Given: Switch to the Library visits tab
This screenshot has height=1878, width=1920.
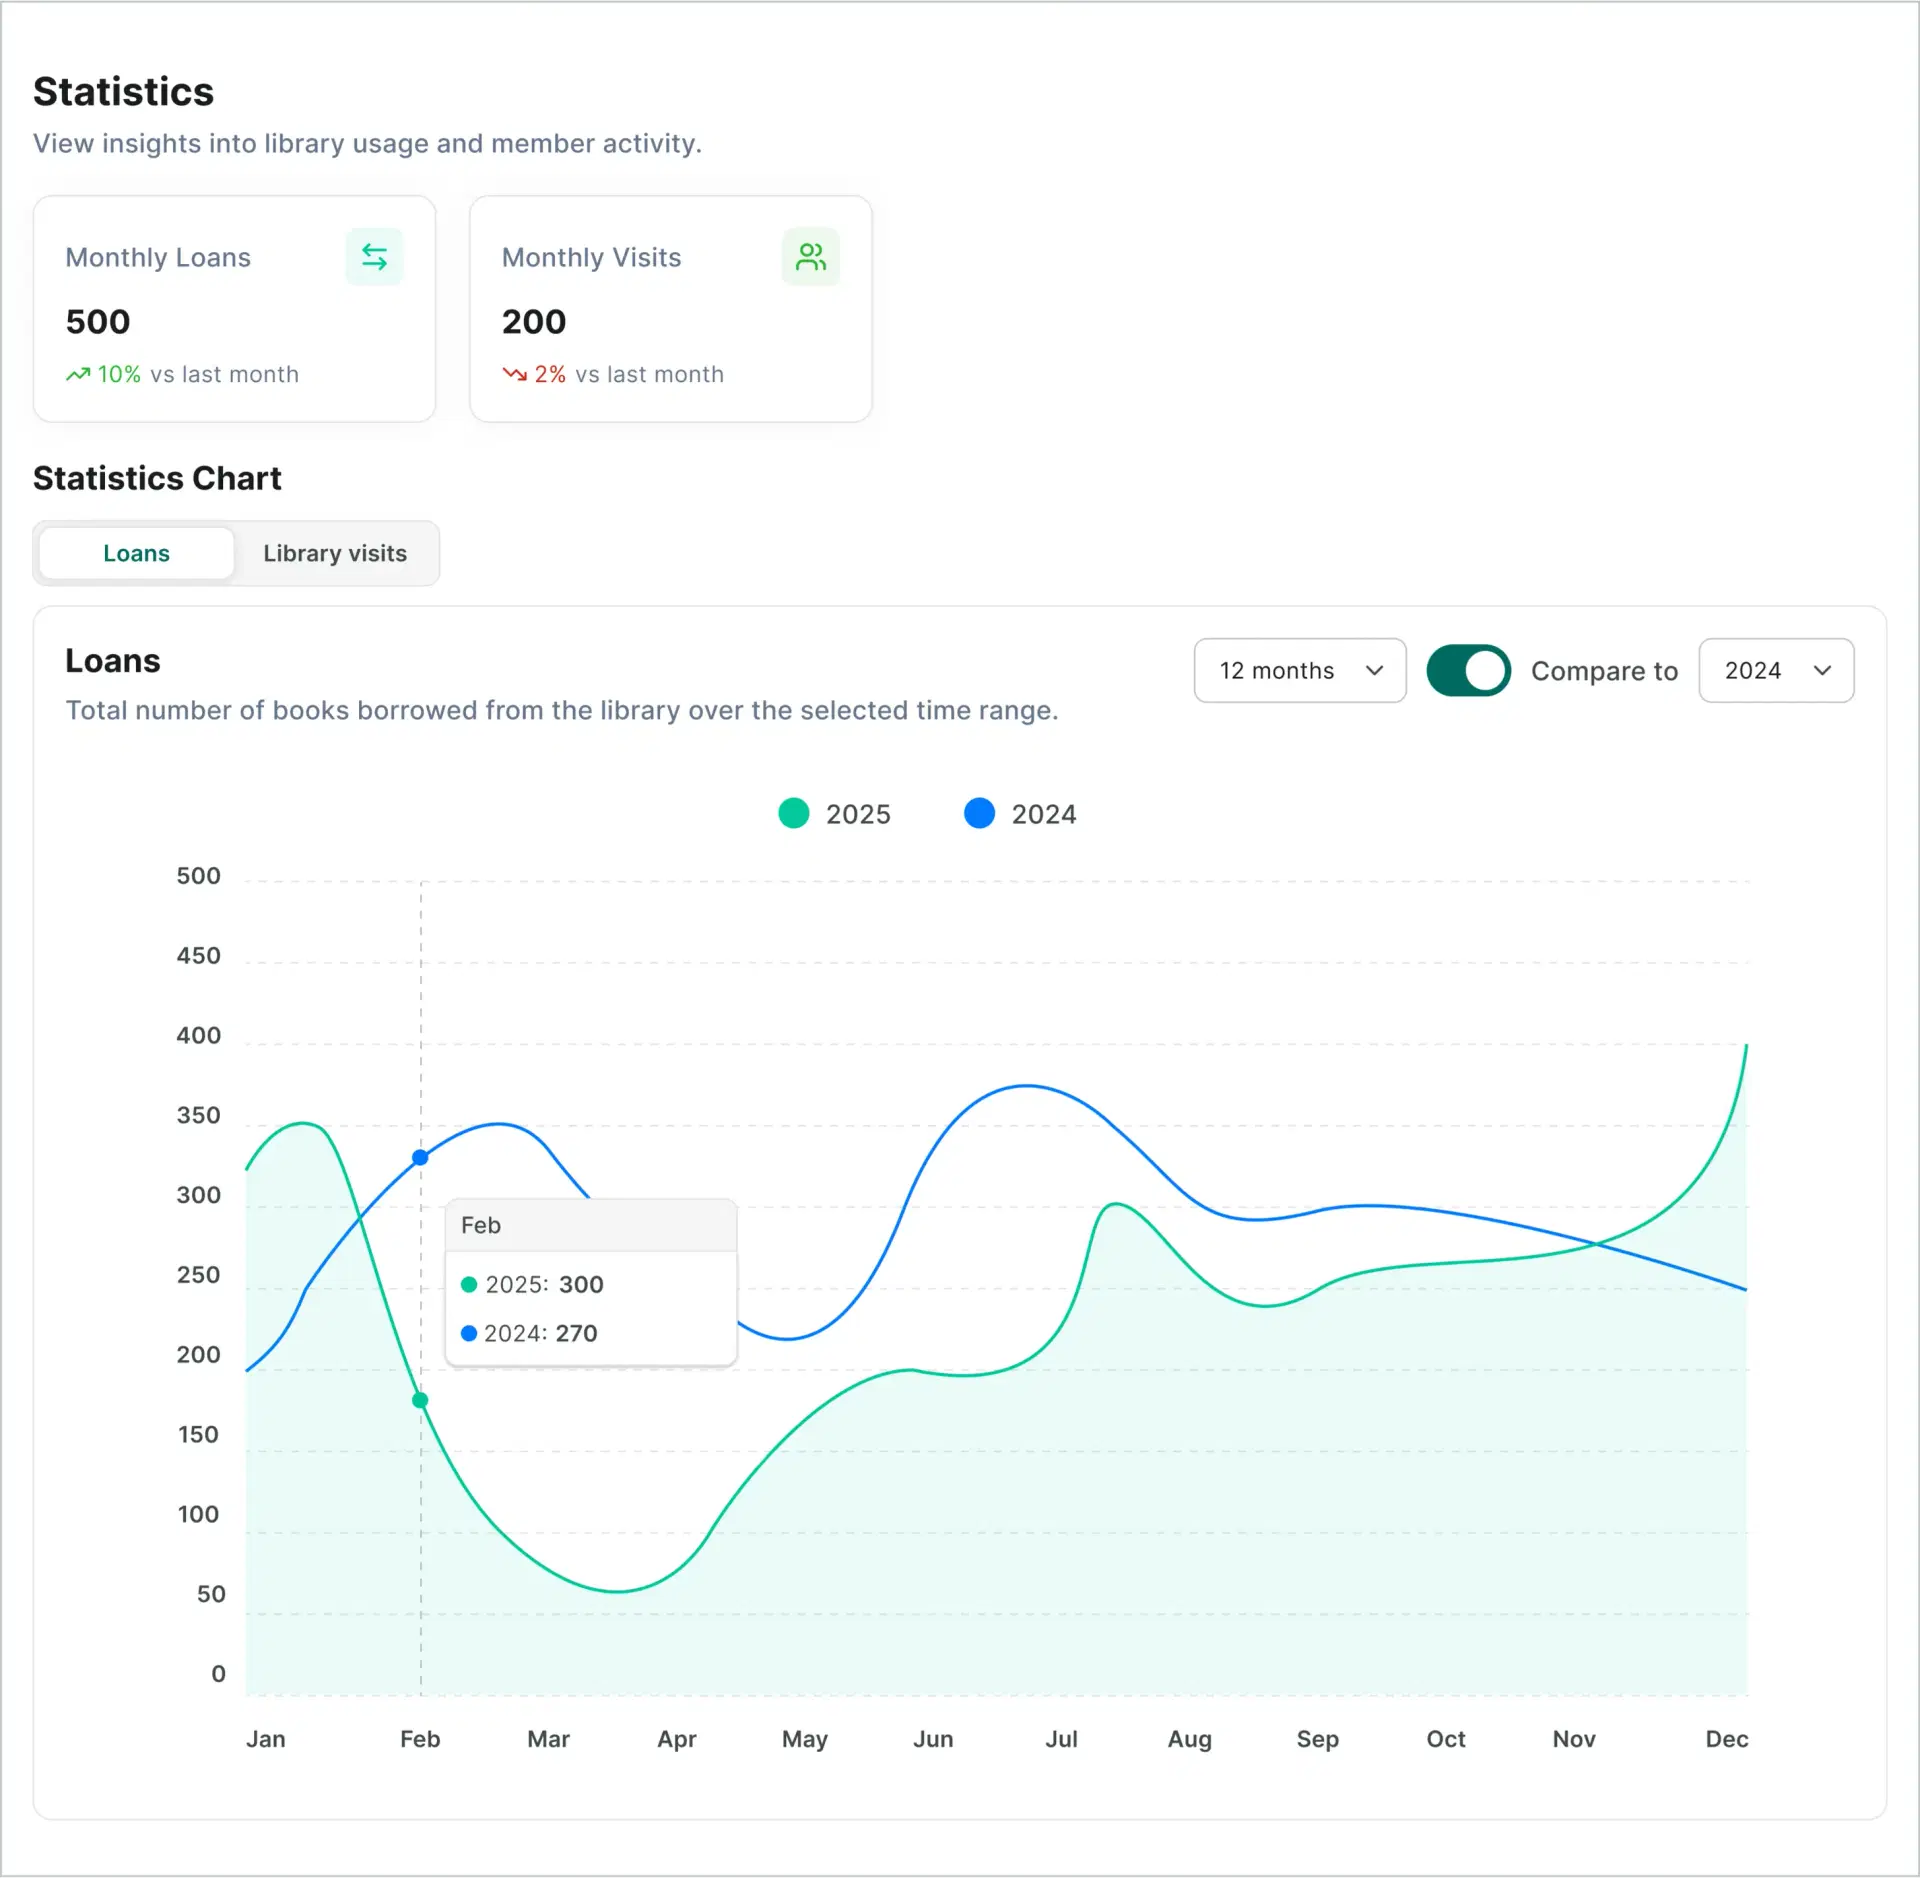Looking at the screenshot, I should [335, 554].
